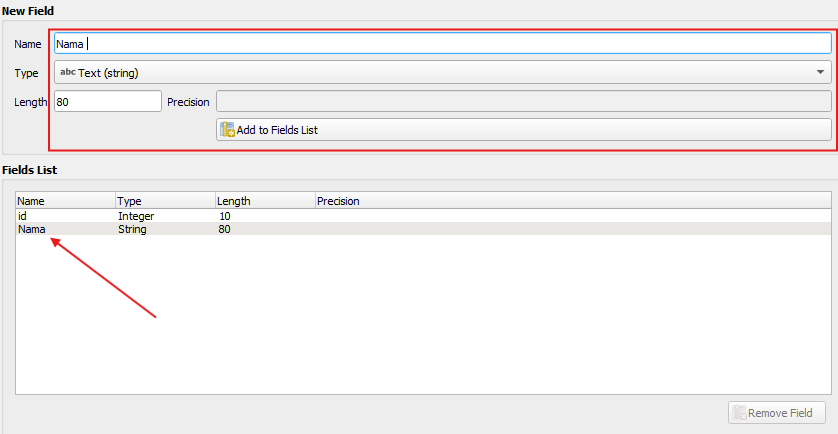This screenshot has width=838, height=434.
Task: Click the Length field with value 80
Action: click(107, 102)
